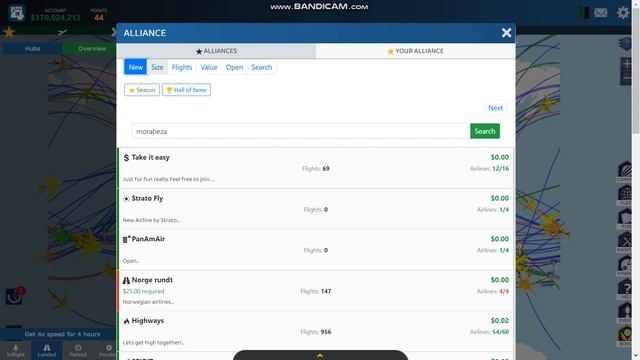Show only Open alliances
This screenshot has height=360, width=640.
point(234,67)
